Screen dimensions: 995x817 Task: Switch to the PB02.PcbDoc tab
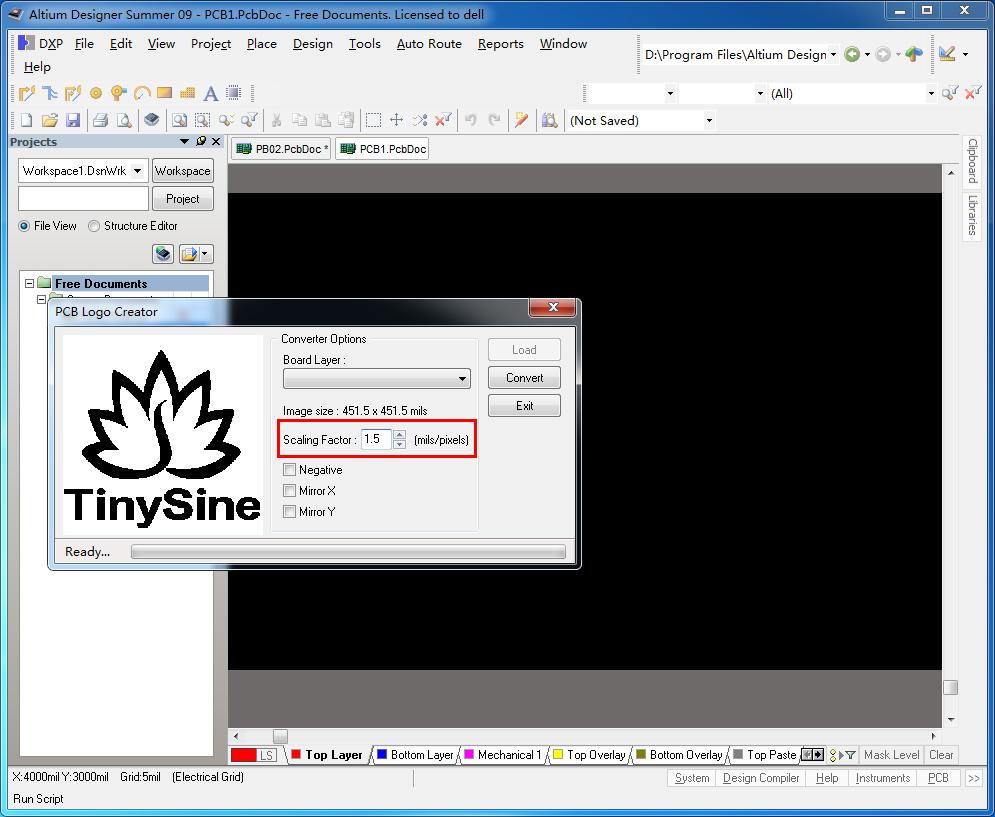282,149
